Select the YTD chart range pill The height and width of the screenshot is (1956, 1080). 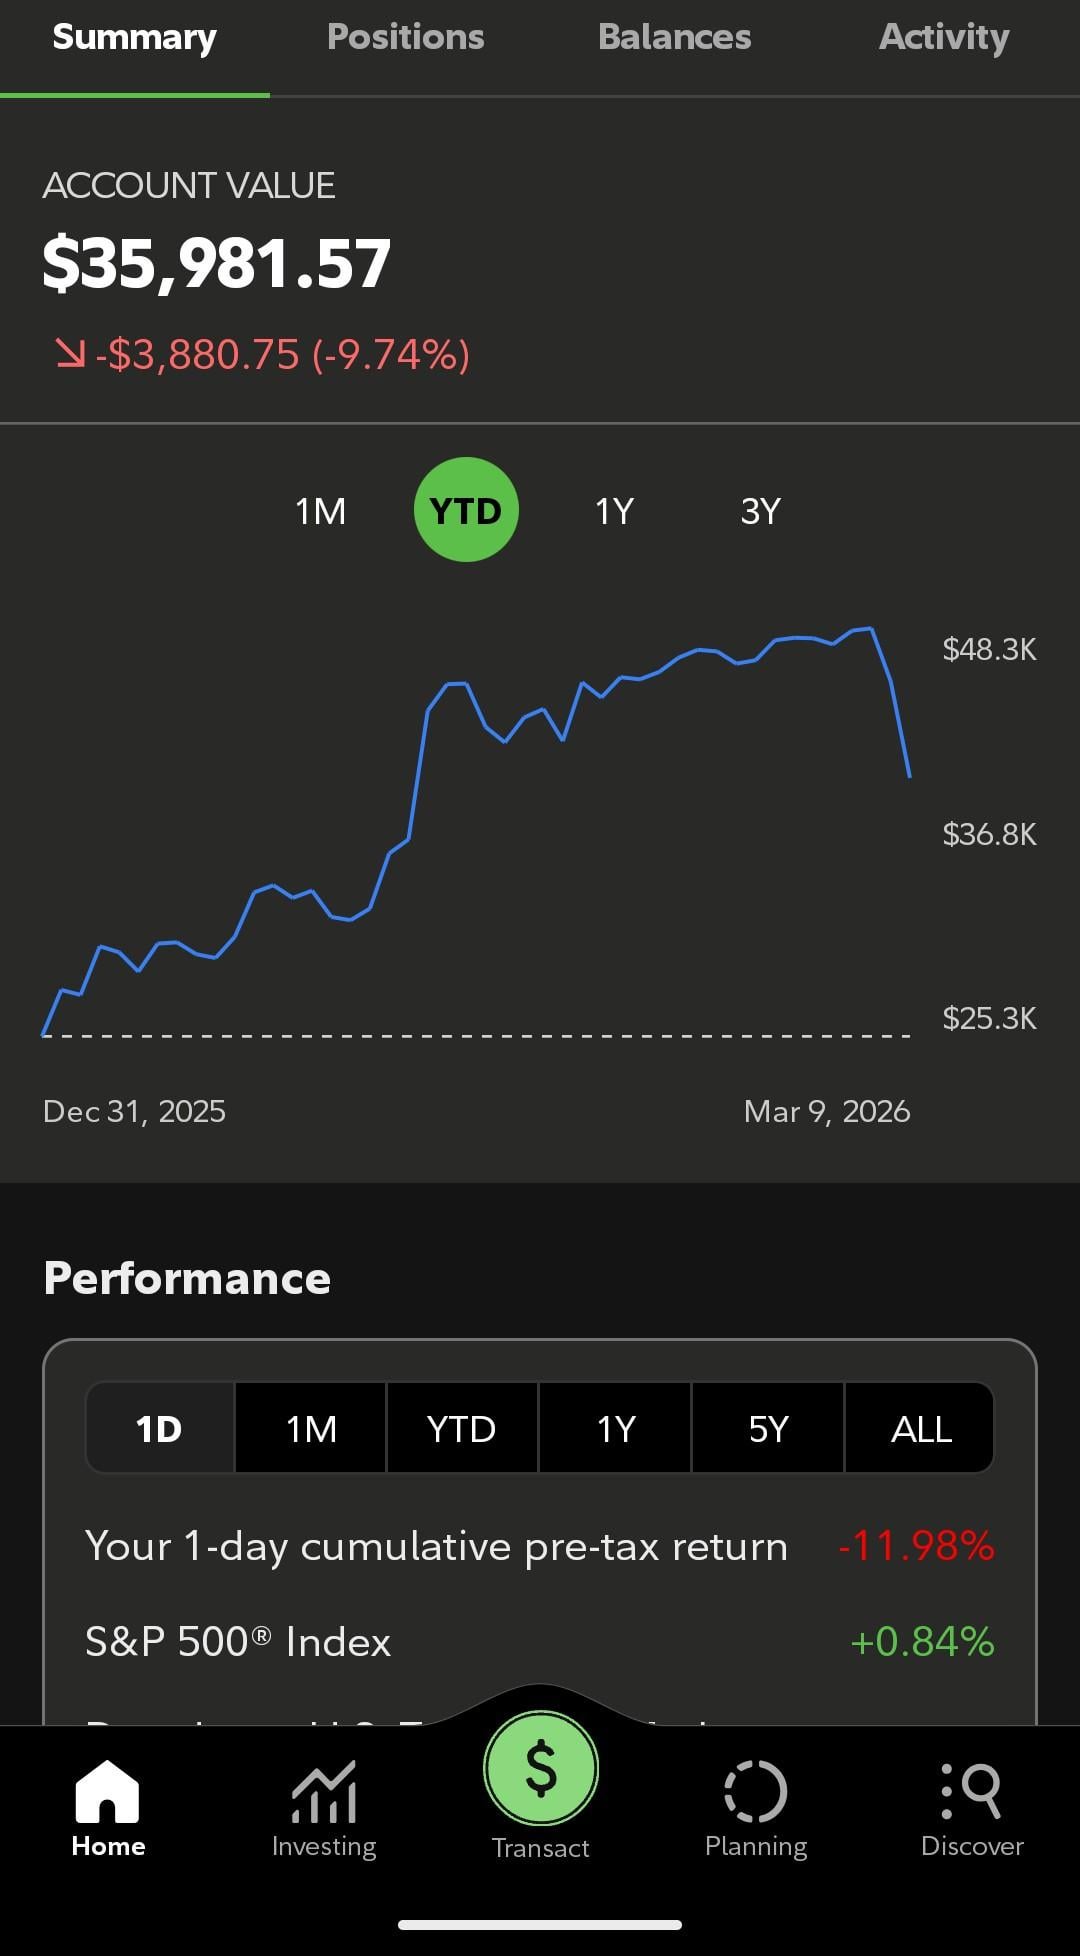pos(466,510)
